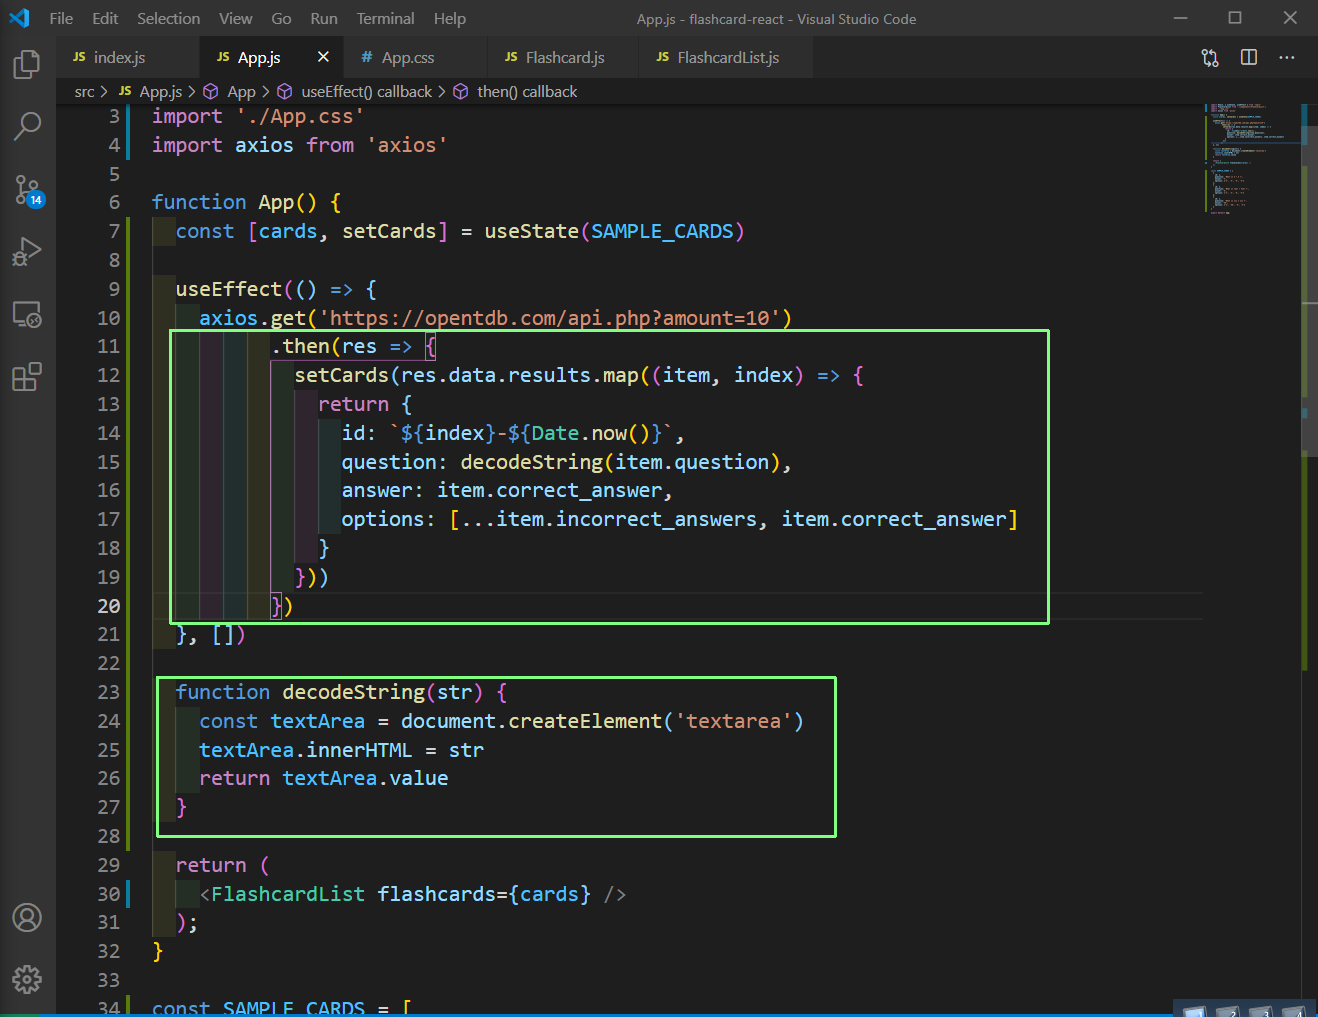Viewport: 1318px width, 1017px height.
Task: Click textArea.innerHTML on line 25
Action: 306,750
